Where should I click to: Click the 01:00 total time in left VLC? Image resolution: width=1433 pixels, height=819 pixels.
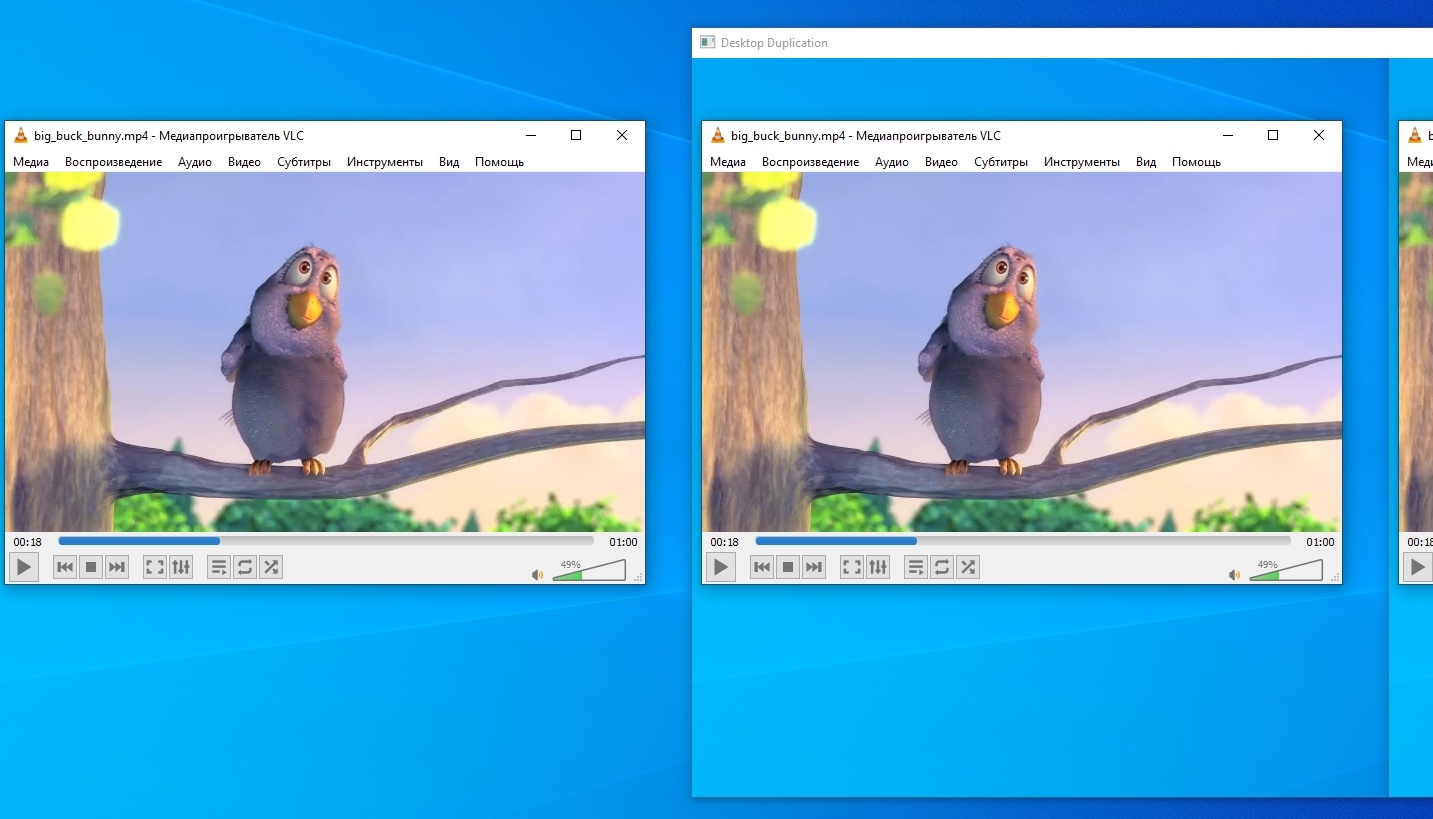[x=623, y=542]
